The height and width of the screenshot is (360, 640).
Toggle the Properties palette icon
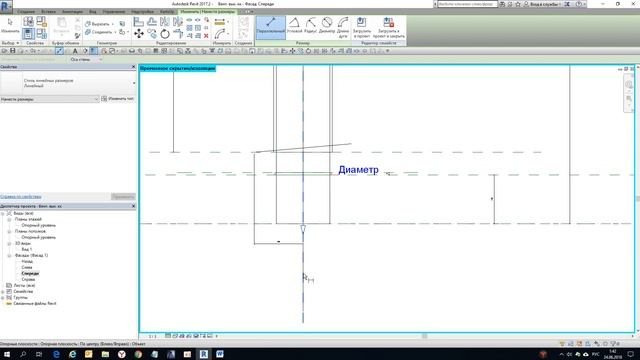point(28,33)
